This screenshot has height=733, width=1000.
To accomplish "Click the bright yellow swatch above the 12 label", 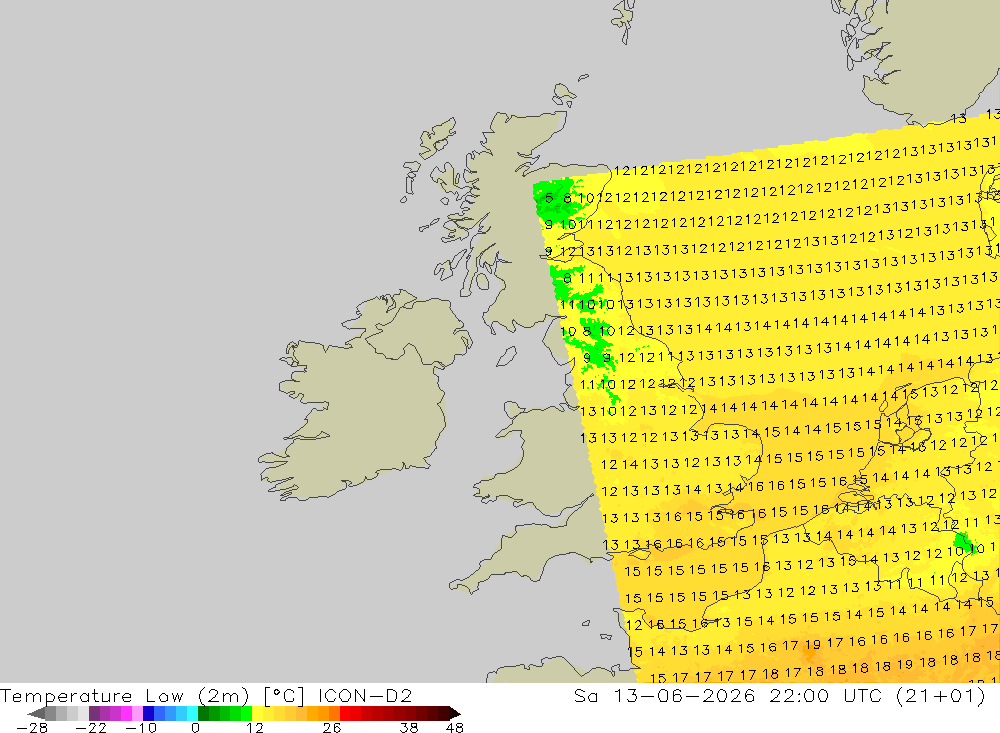I will [258, 714].
